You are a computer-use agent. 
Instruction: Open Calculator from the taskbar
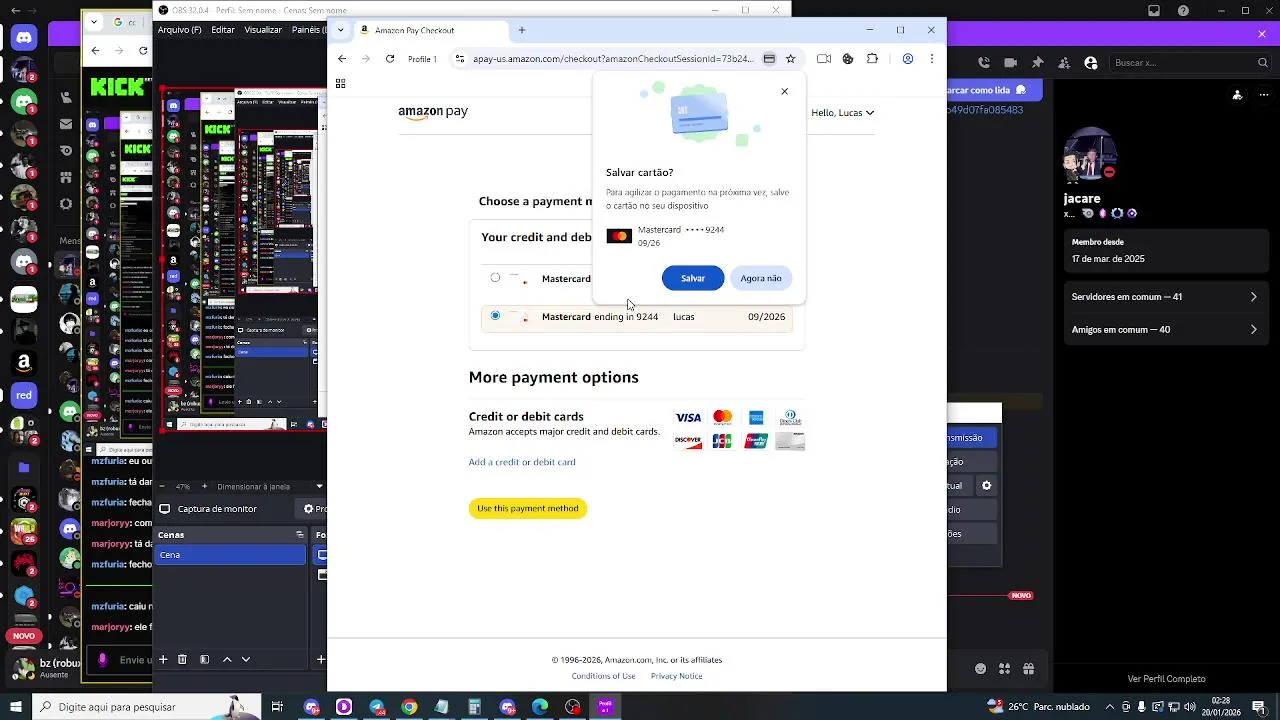475,707
